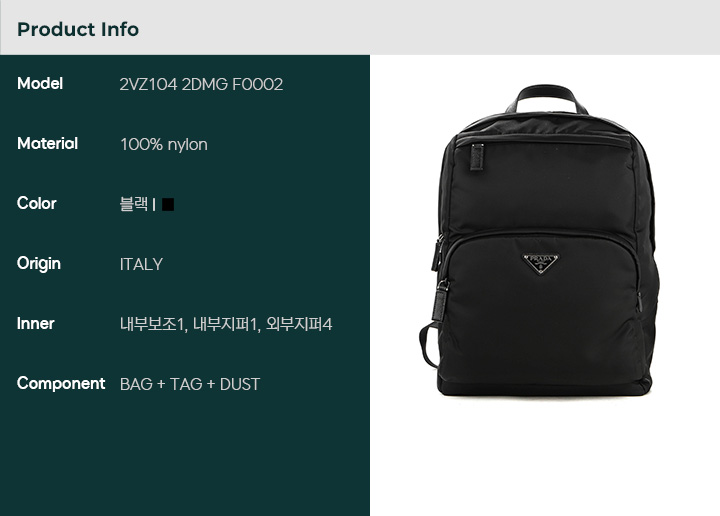Screen dimensions: 720x516
Task: Click the Color label
Action: pyautogui.click(x=37, y=203)
